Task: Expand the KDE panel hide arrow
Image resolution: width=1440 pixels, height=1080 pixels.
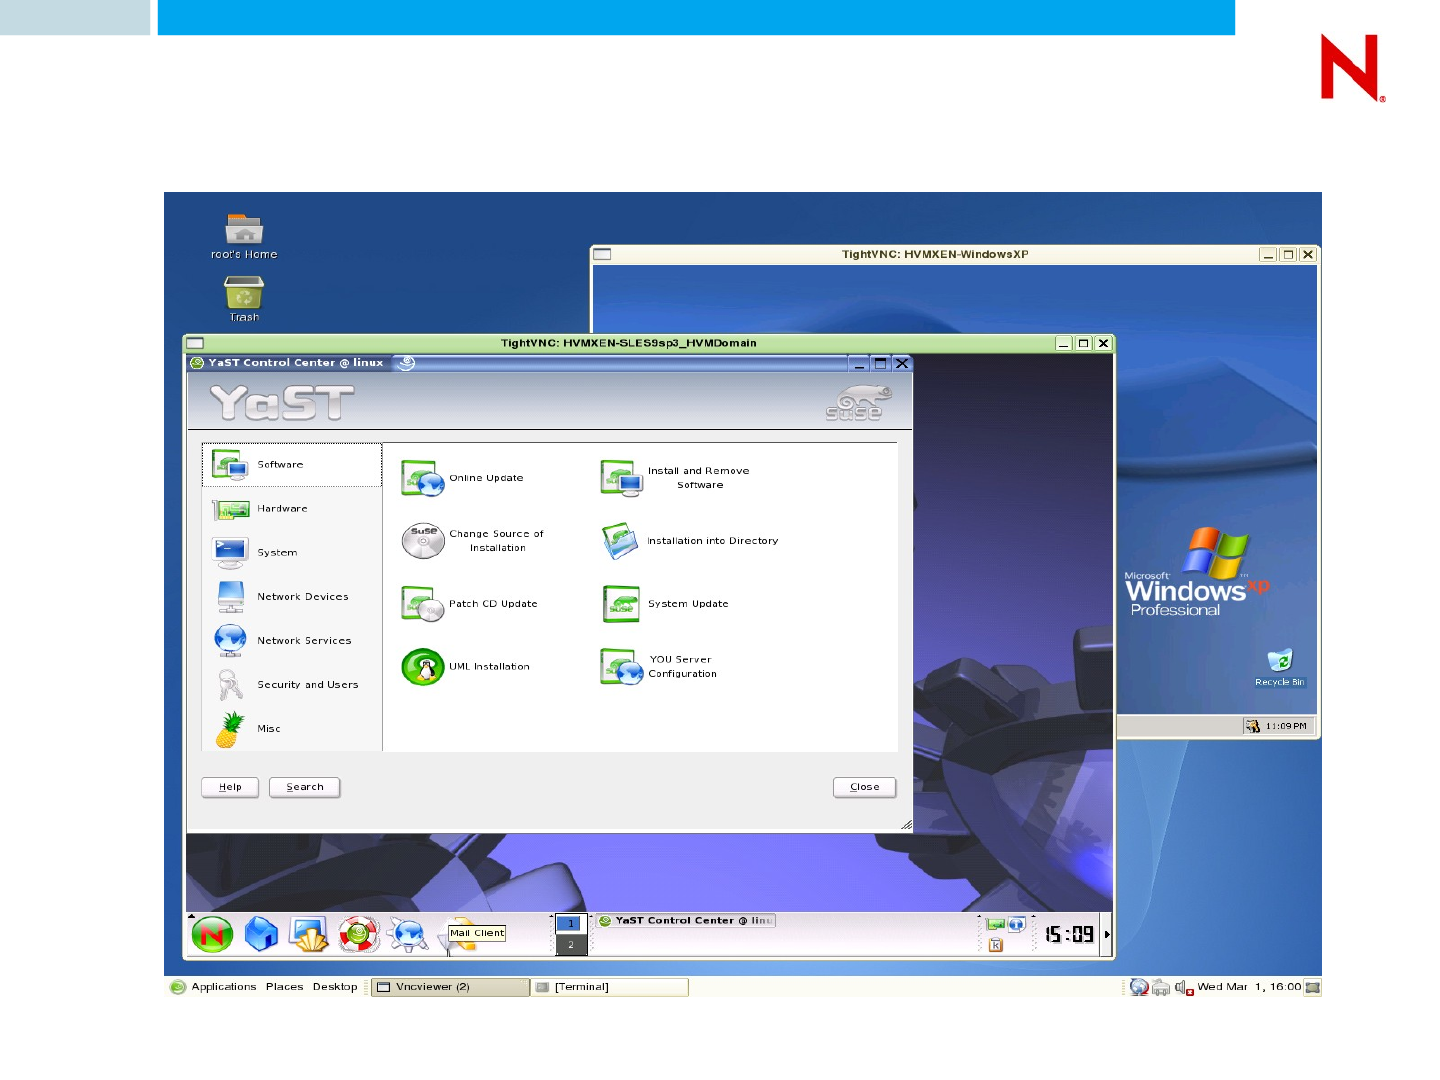Action: coord(1107,935)
